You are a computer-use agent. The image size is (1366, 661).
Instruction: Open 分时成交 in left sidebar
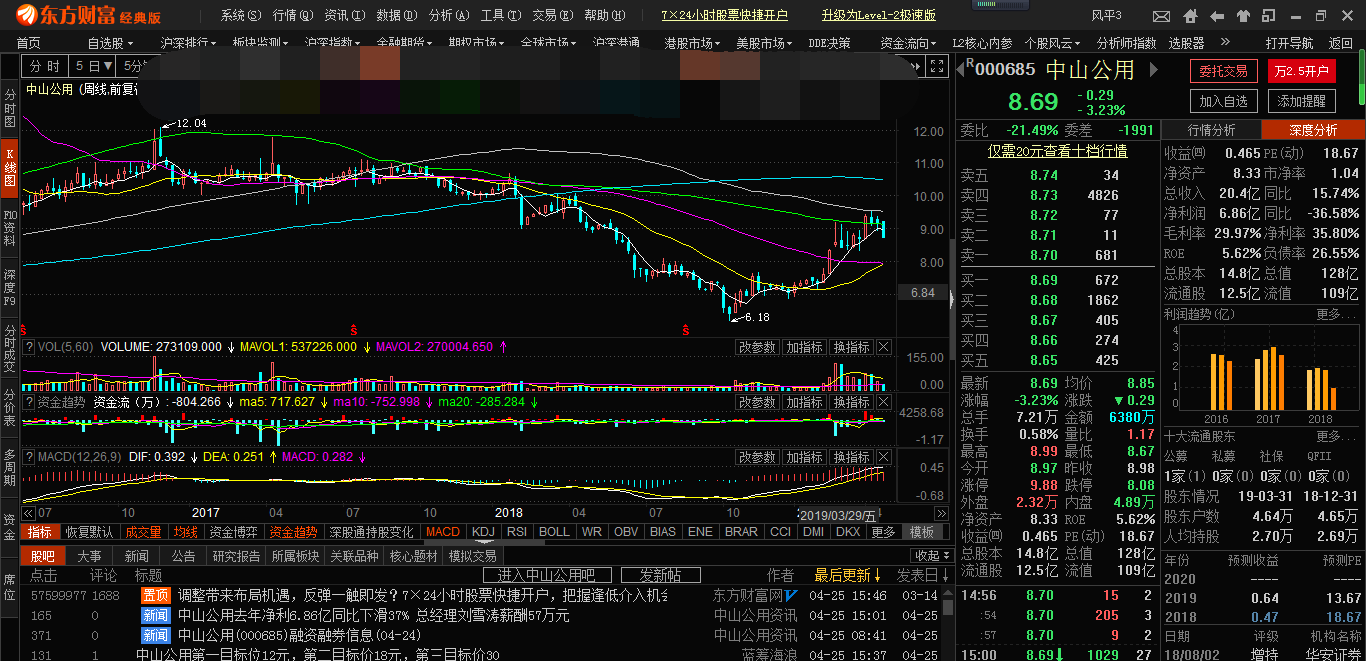10,347
